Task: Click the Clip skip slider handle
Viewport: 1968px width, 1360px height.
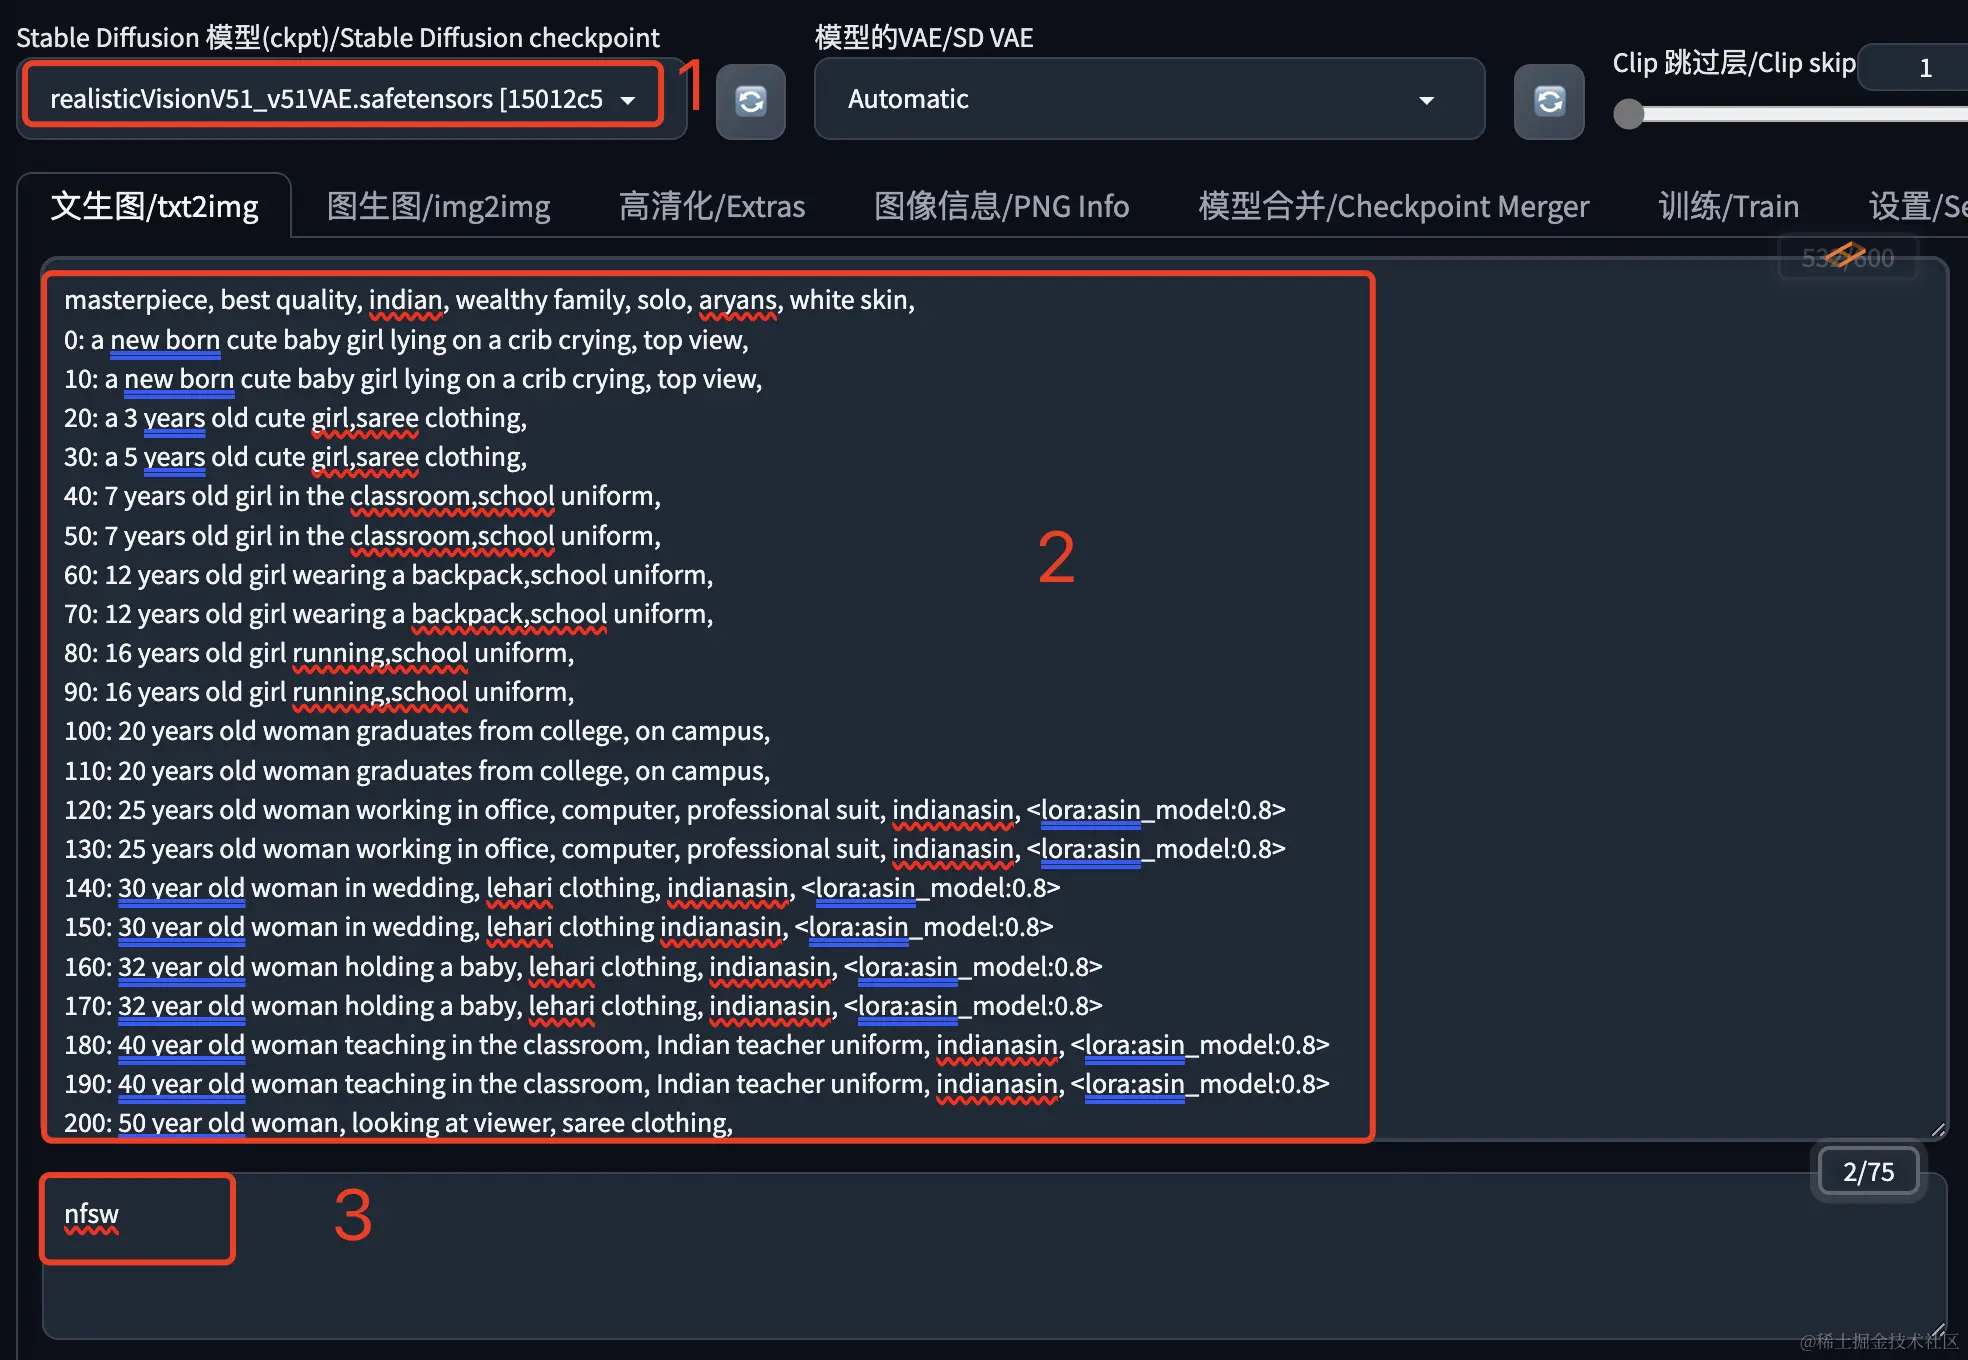Action: (x=1629, y=114)
